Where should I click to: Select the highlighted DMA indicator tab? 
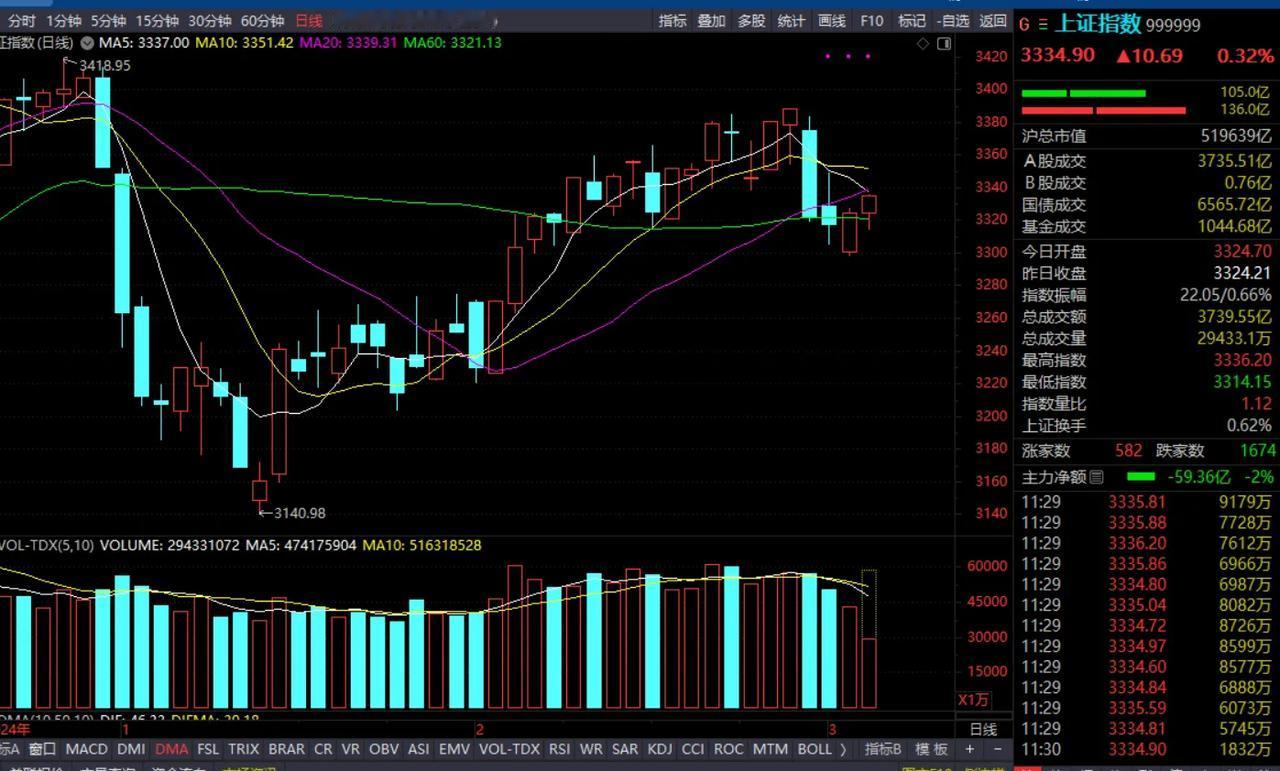point(172,748)
